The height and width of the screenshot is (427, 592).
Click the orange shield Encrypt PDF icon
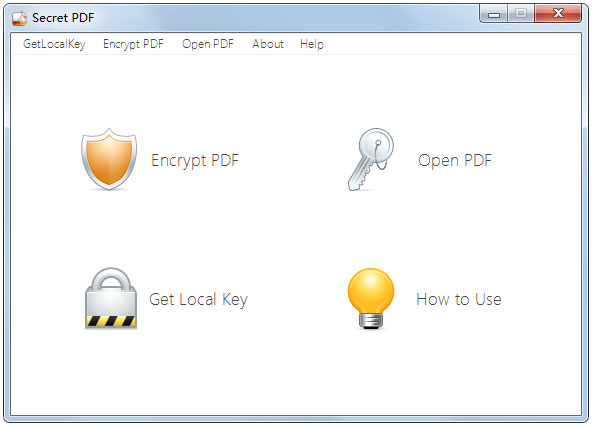click(x=109, y=159)
